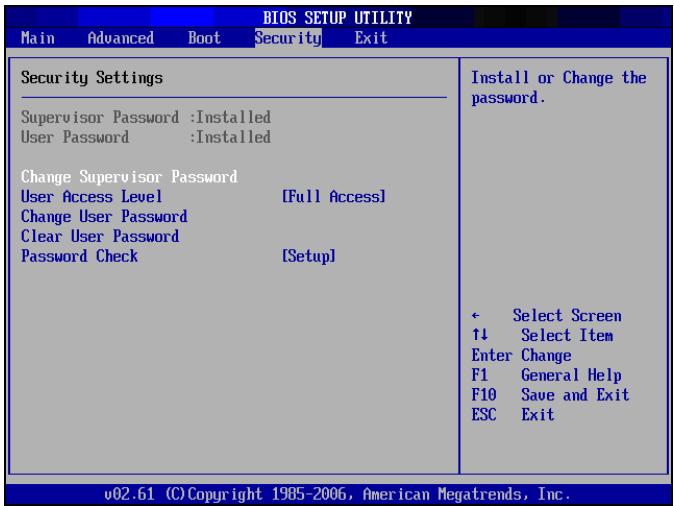The image size is (674, 506).
Task: Select Change Supervisor Password option
Action: 129,177
